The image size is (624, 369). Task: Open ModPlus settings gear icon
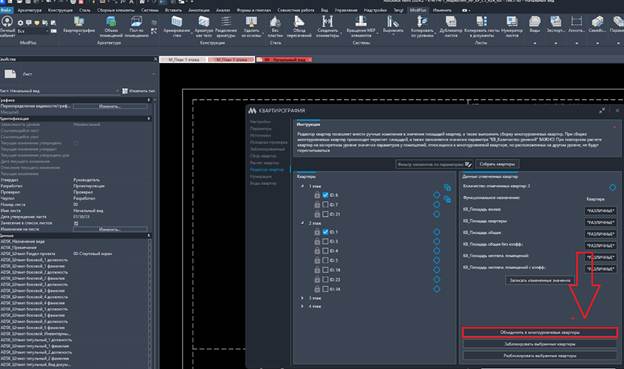(21, 23)
